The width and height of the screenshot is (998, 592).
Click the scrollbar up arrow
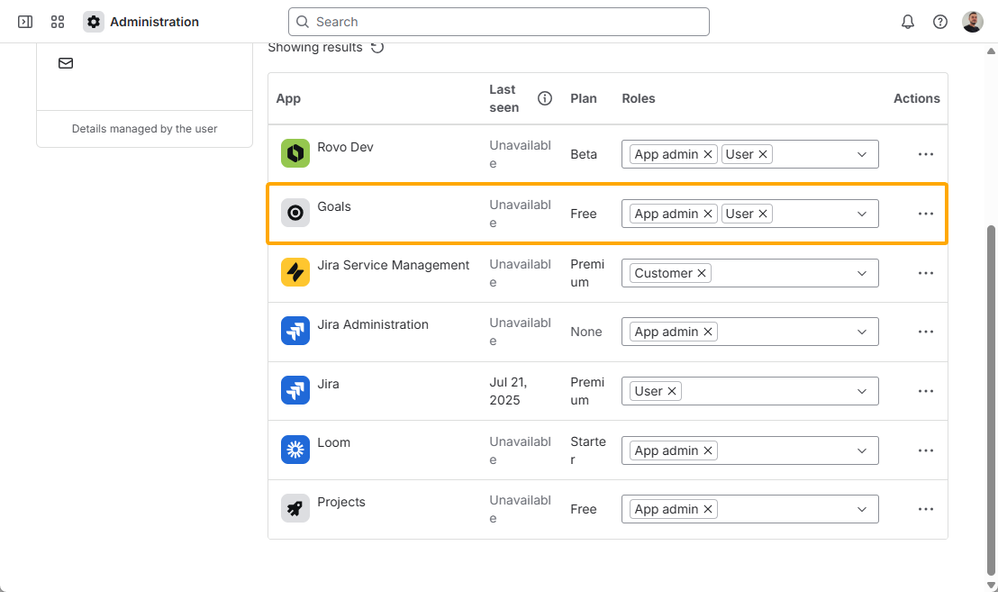click(x=990, y=51)
